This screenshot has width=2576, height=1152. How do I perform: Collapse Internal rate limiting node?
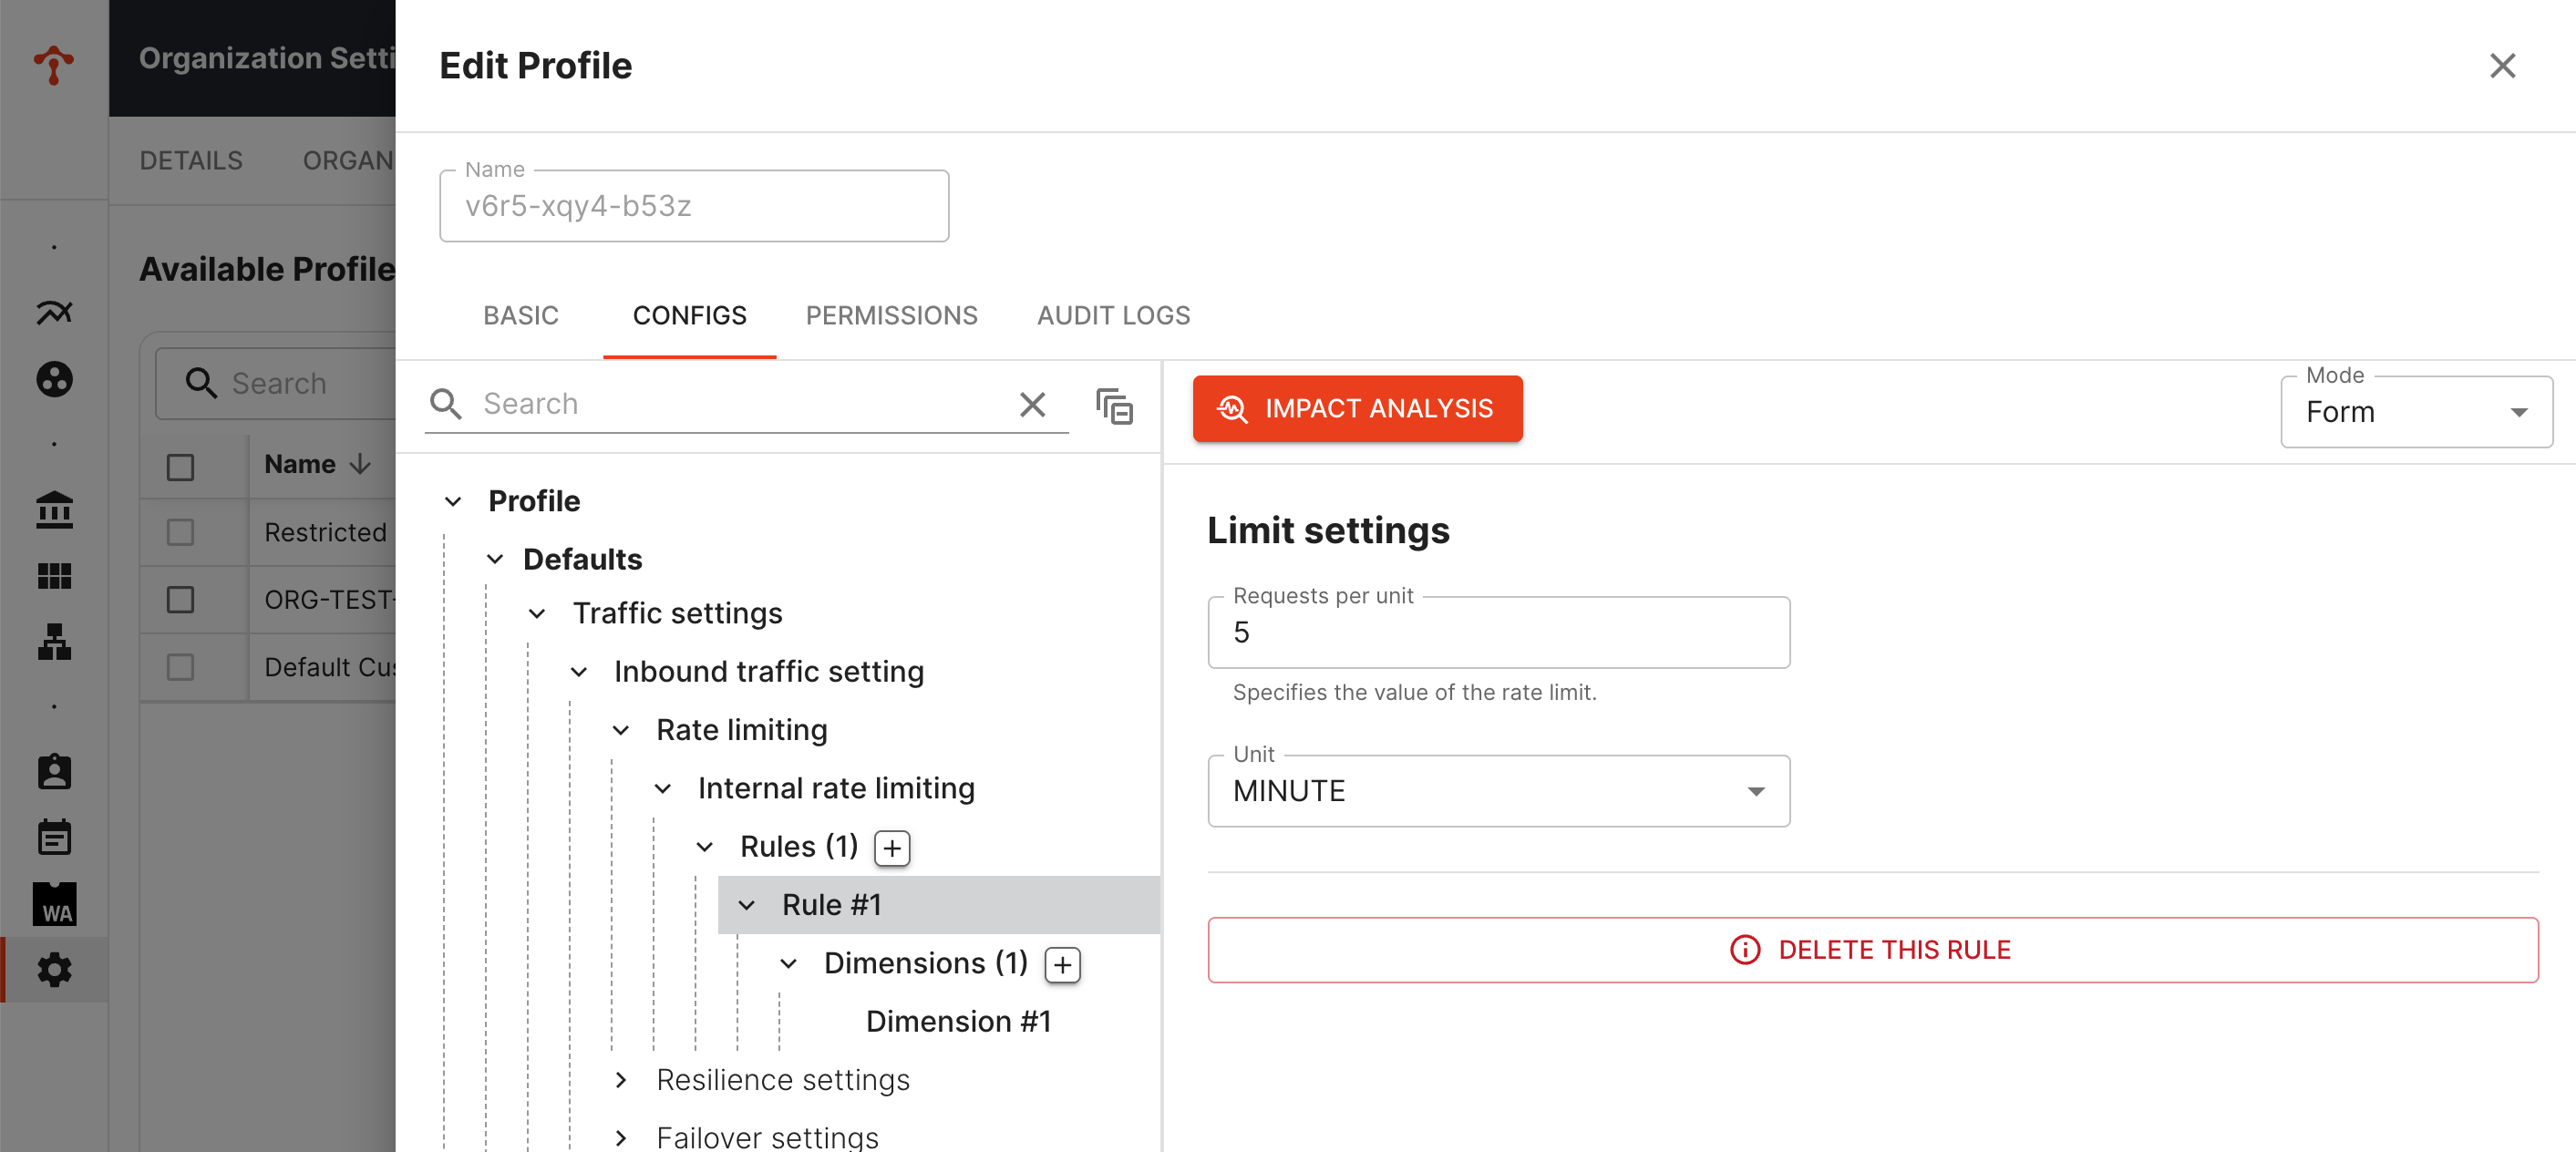[x=663, y=789]
